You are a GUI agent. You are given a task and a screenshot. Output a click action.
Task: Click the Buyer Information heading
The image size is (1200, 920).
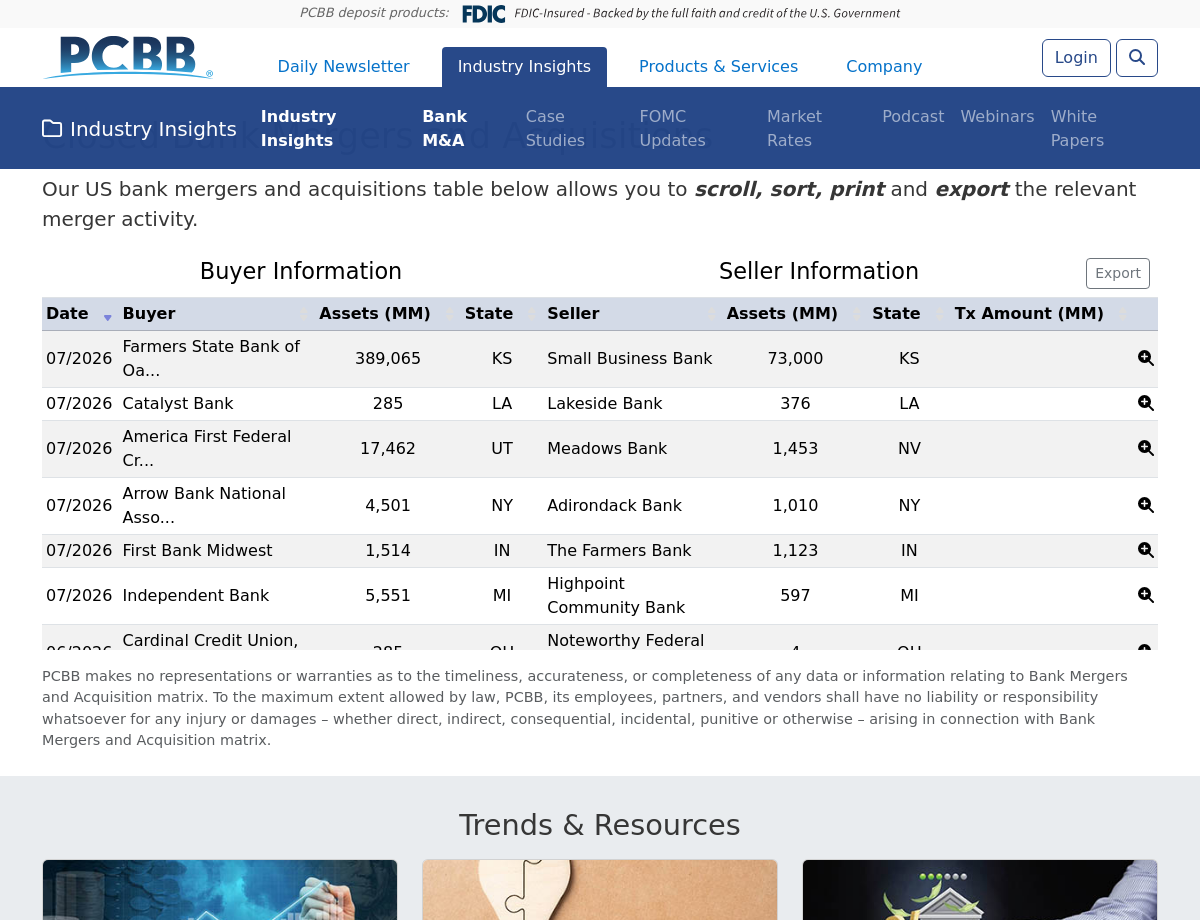[301, 271]
